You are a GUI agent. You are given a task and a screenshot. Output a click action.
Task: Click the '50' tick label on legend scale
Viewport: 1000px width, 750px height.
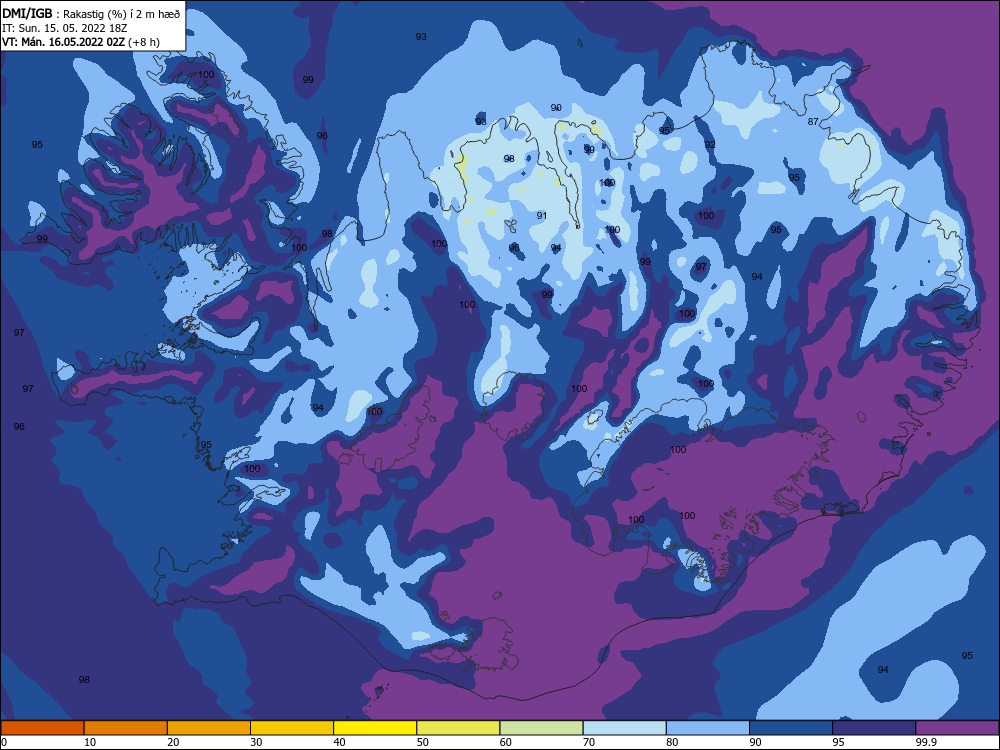(x=423, y=742)
